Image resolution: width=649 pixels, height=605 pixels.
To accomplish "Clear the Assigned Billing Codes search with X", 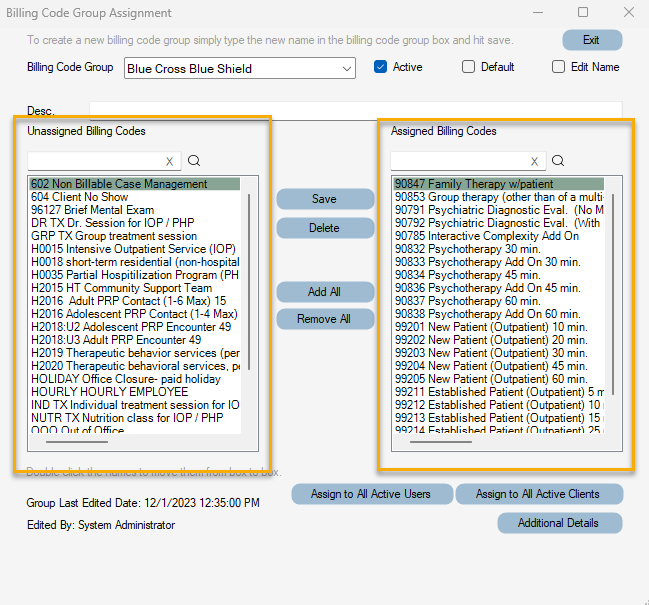I will (x=534, y=161).
